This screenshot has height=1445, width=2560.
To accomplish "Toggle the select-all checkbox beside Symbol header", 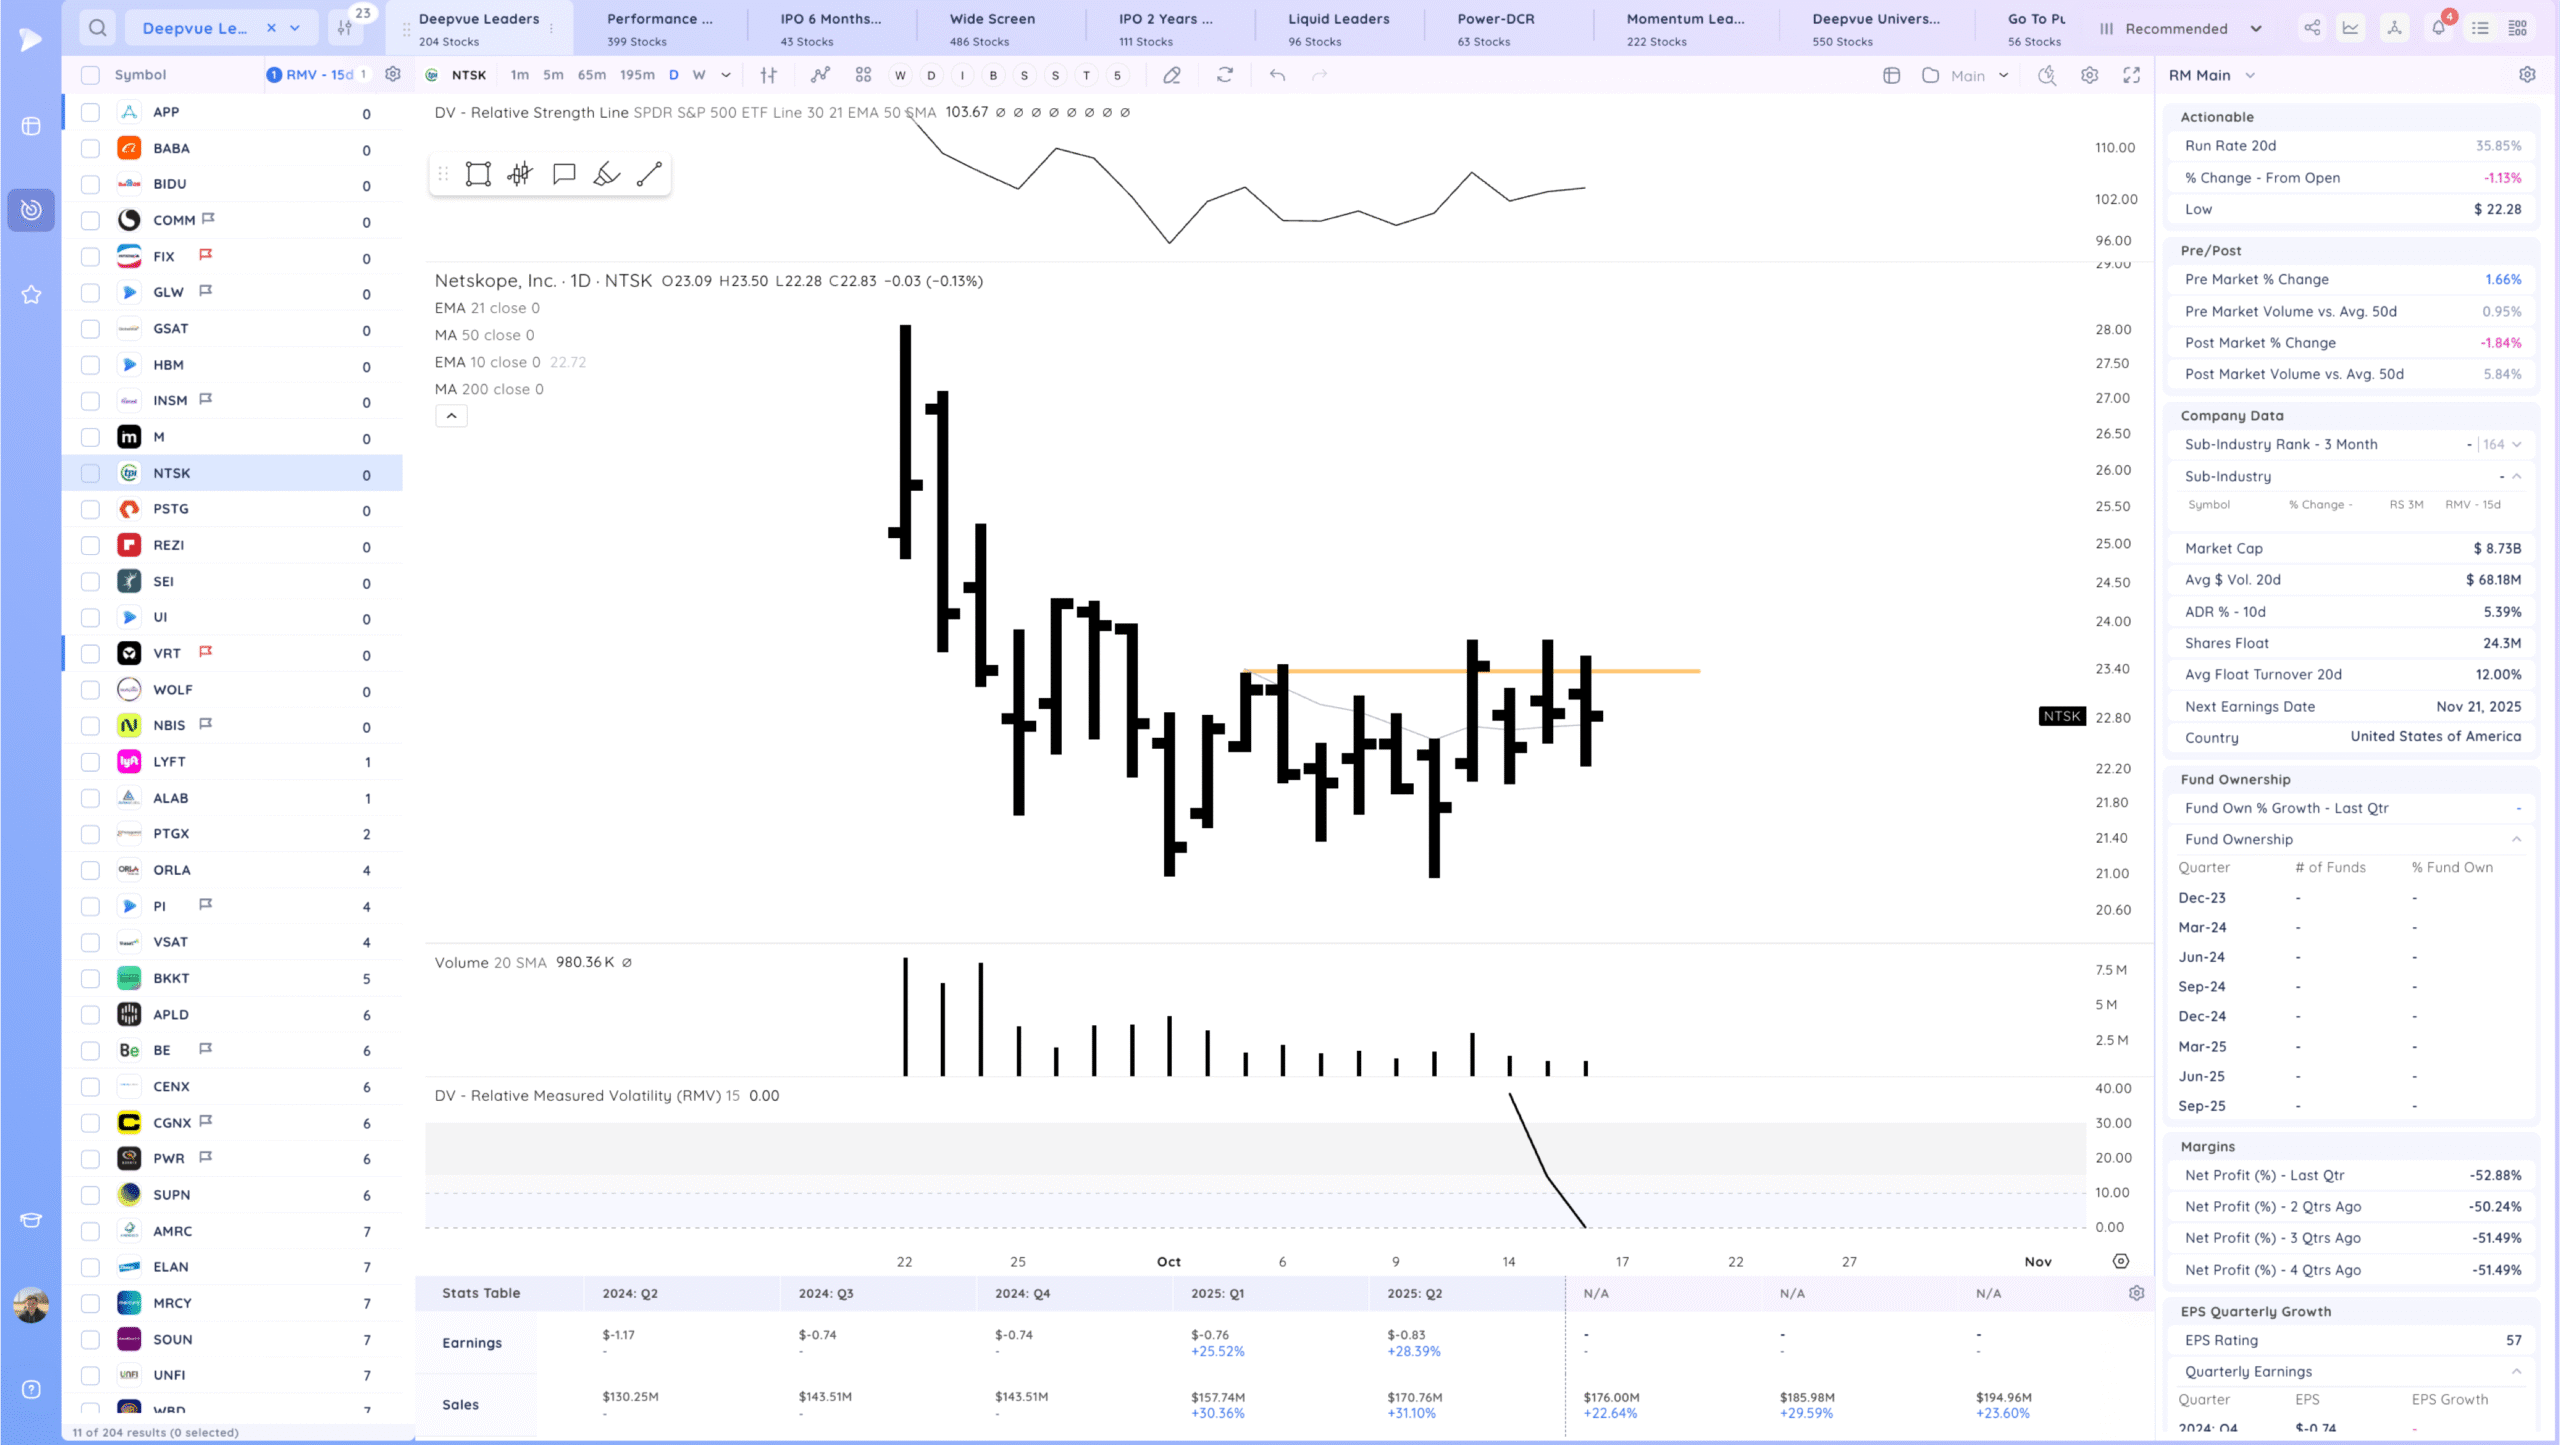I will pos(90,75).
